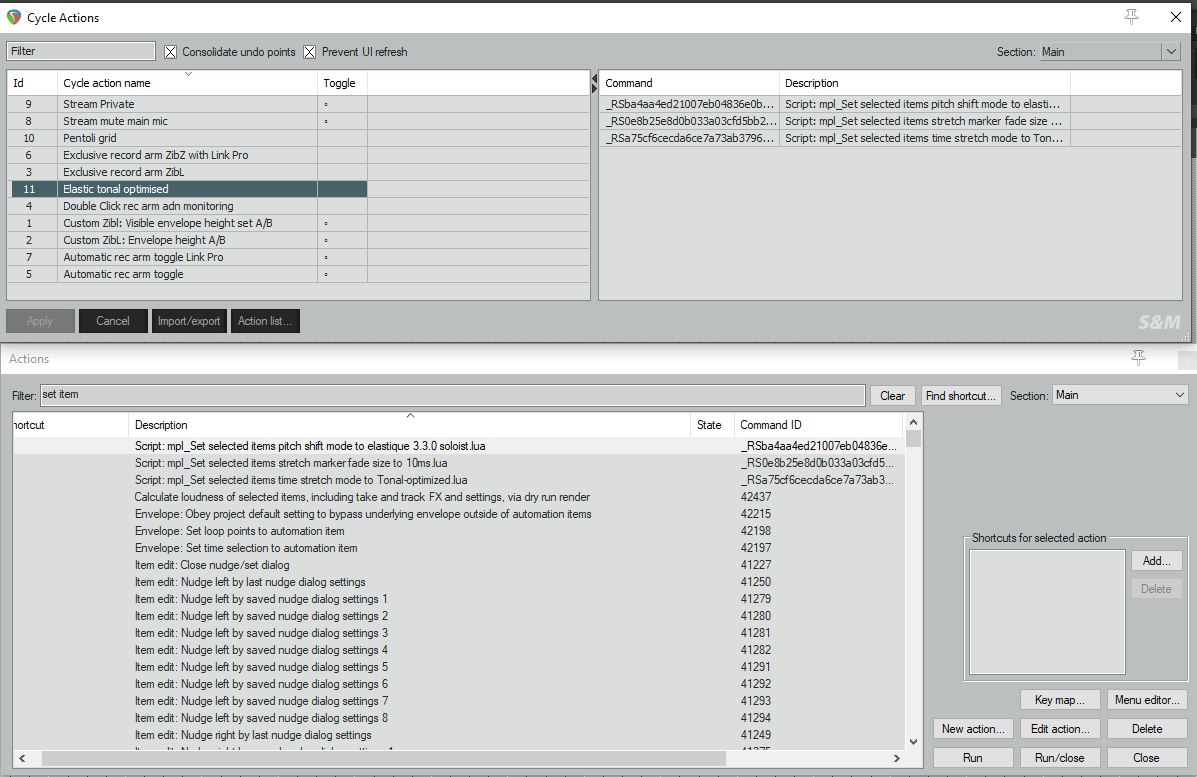This screenshot has height=777, width=1197.
Task: Click Edit action... button
Action: [1060, 728]
